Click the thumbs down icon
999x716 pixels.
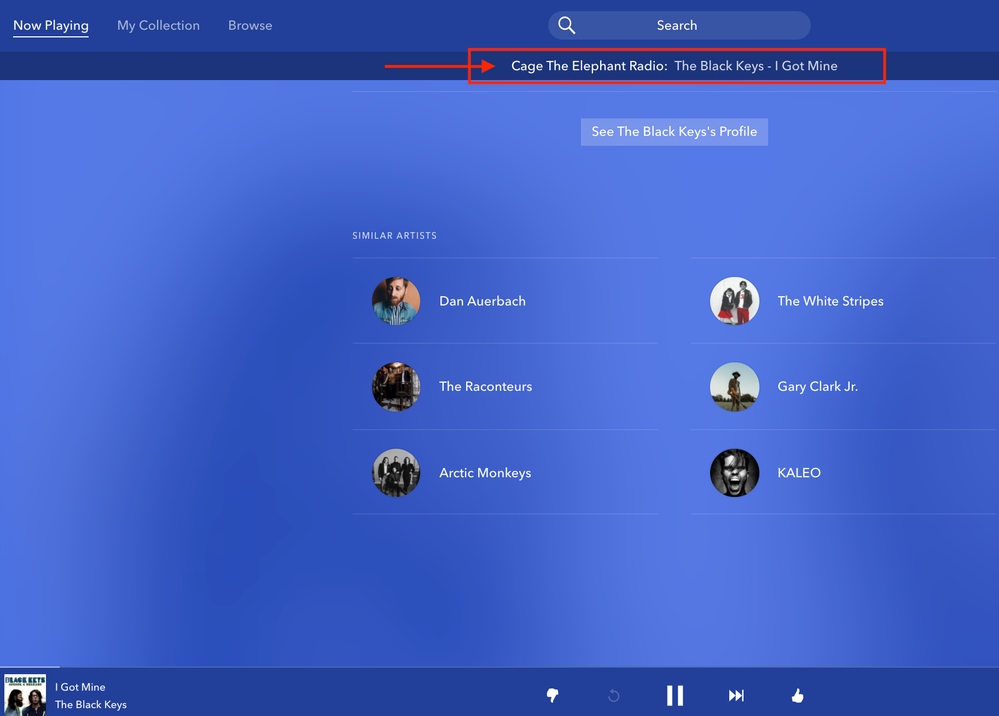(x=551, y=696)
